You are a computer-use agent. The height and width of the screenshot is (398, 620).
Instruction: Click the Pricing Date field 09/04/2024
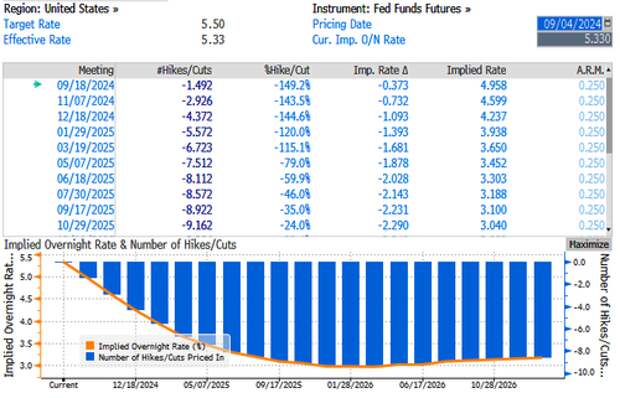point(570,24)
